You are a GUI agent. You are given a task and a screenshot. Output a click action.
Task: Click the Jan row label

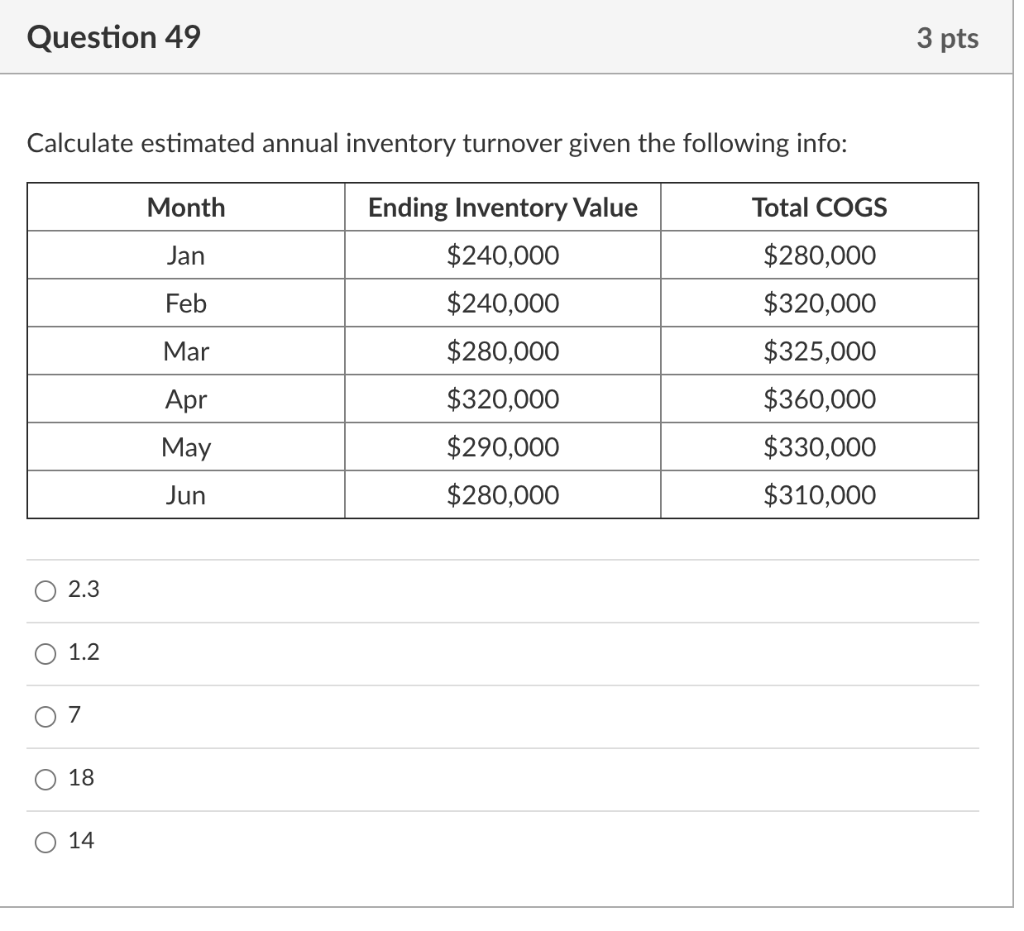[x=186, y=255]
